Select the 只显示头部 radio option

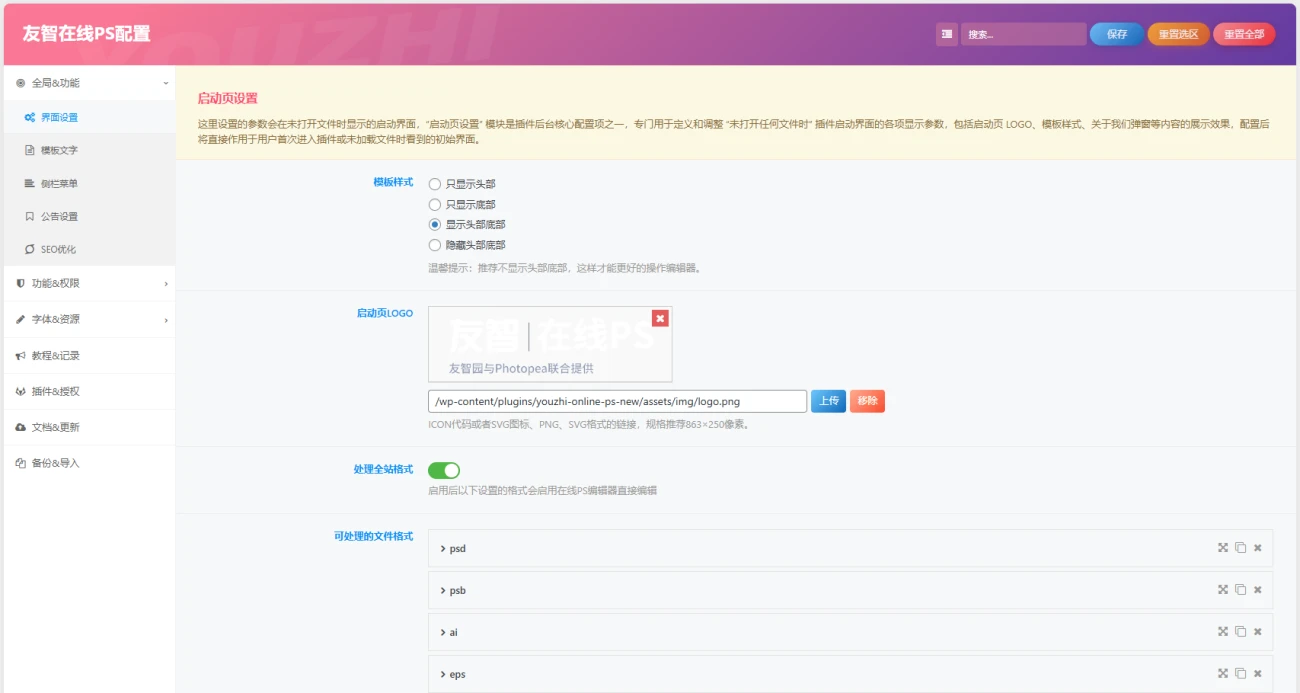(x=432, y=184)
